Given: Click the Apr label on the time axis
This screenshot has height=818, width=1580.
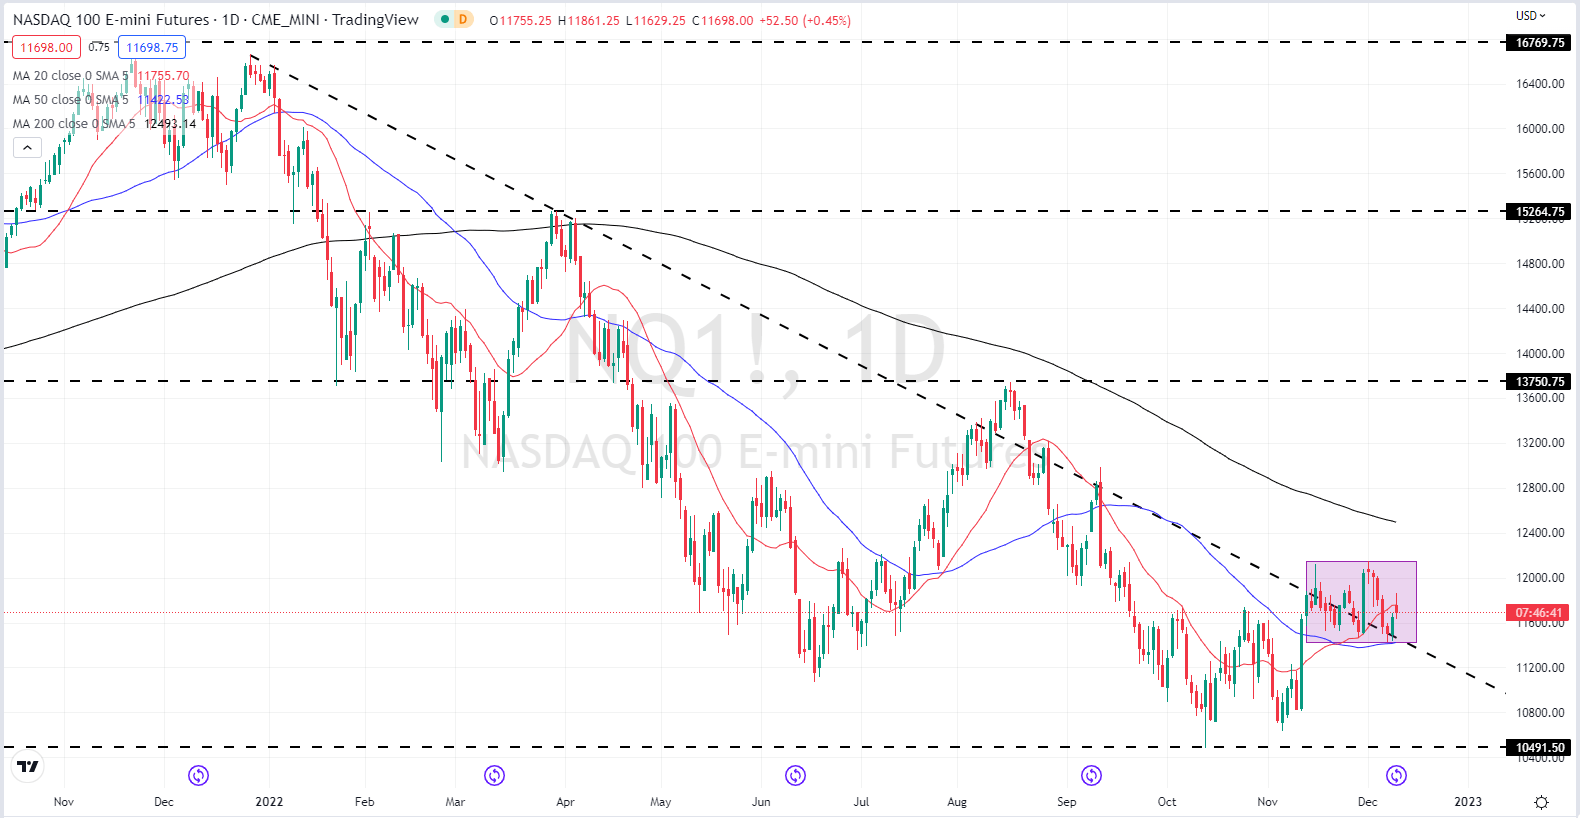Looking at the screenshot, I should 565,802.
